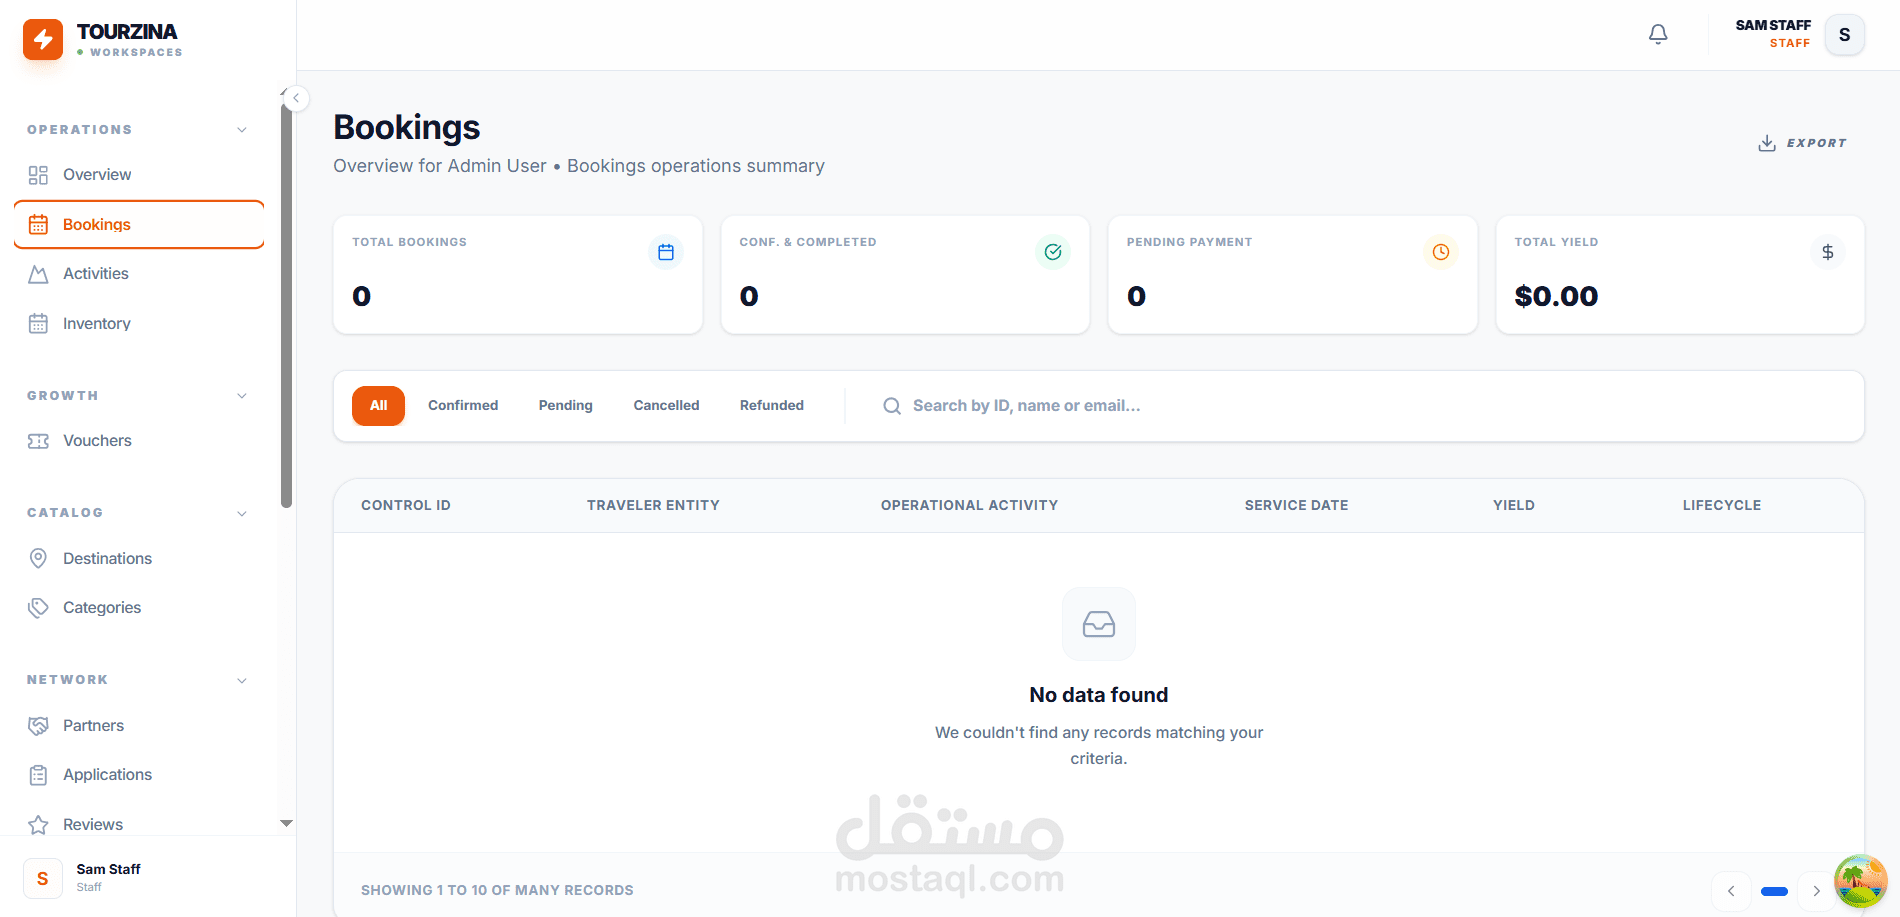Go to Inventory page
The width and height of the screenshot is (1900, 917).
[139, 324]
